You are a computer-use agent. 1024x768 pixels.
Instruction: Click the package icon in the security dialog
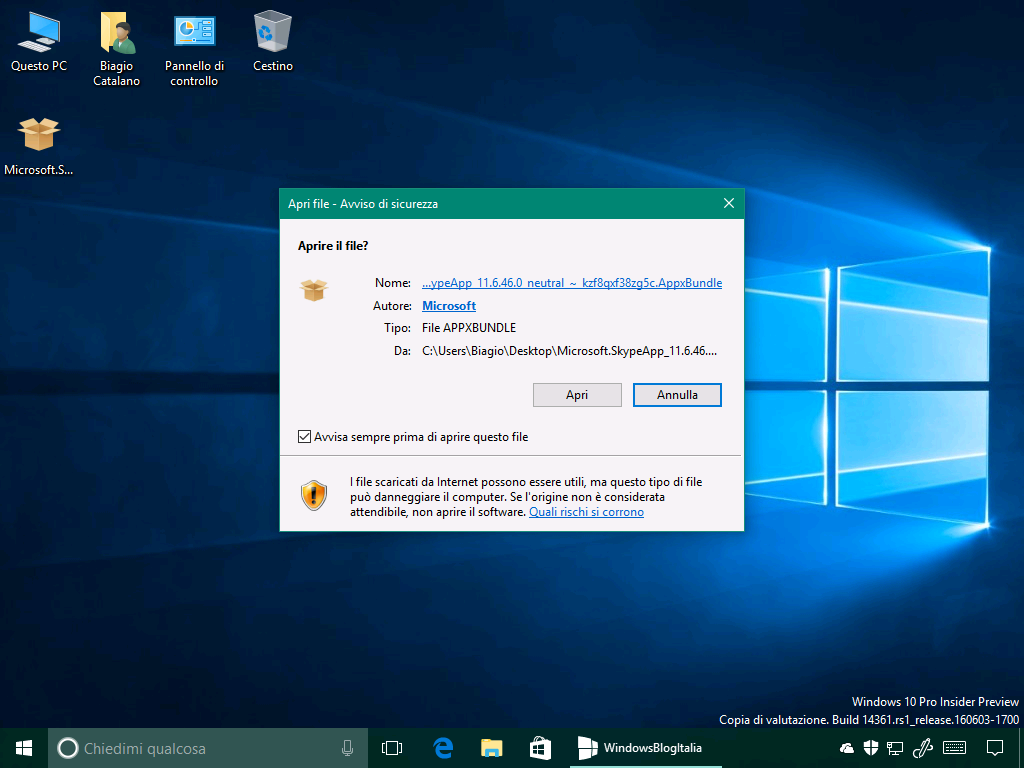tap(313, 290)
